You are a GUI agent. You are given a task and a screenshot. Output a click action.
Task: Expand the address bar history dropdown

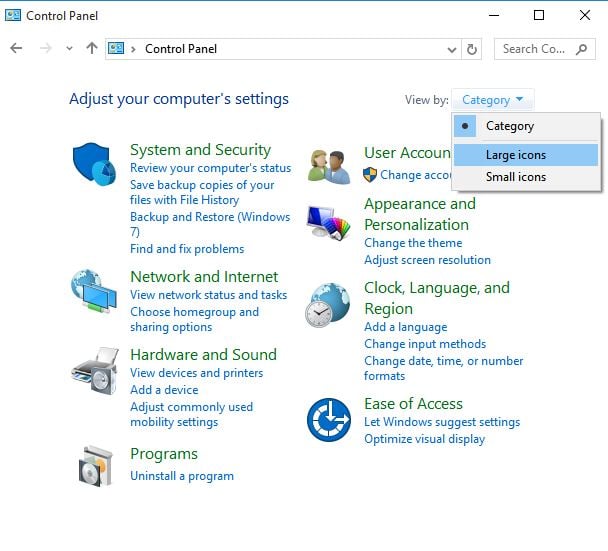(x=451, y=50)
